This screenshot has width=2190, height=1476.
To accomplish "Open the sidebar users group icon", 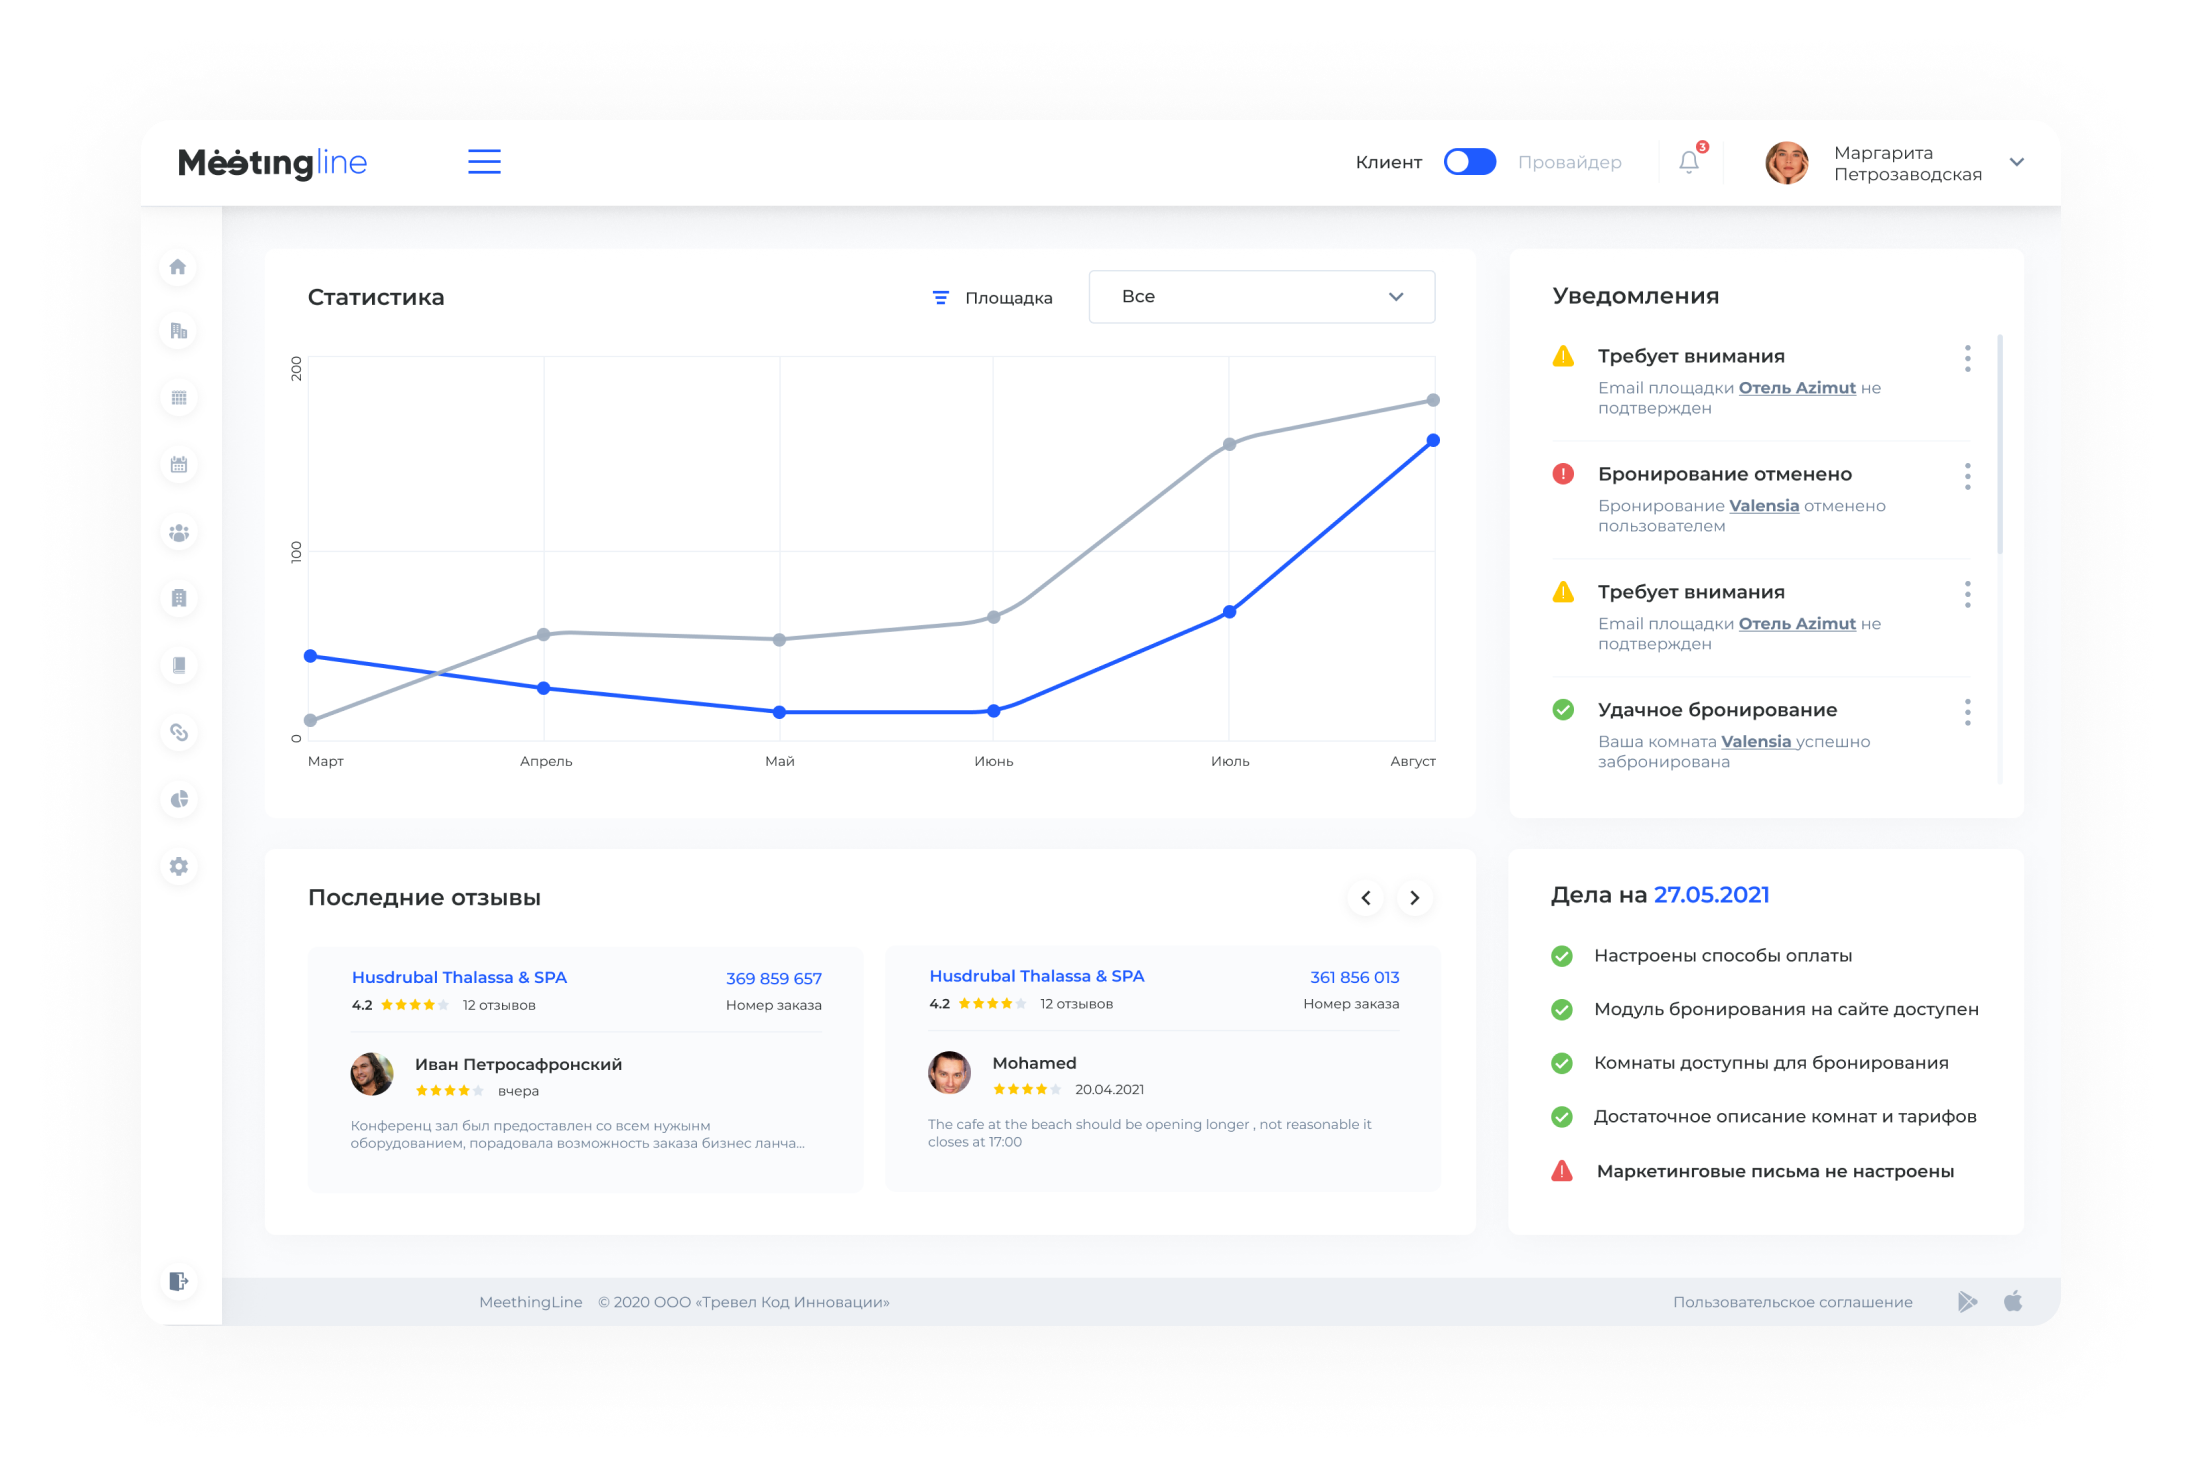I will pyautogui.click(x=179, y=533).
